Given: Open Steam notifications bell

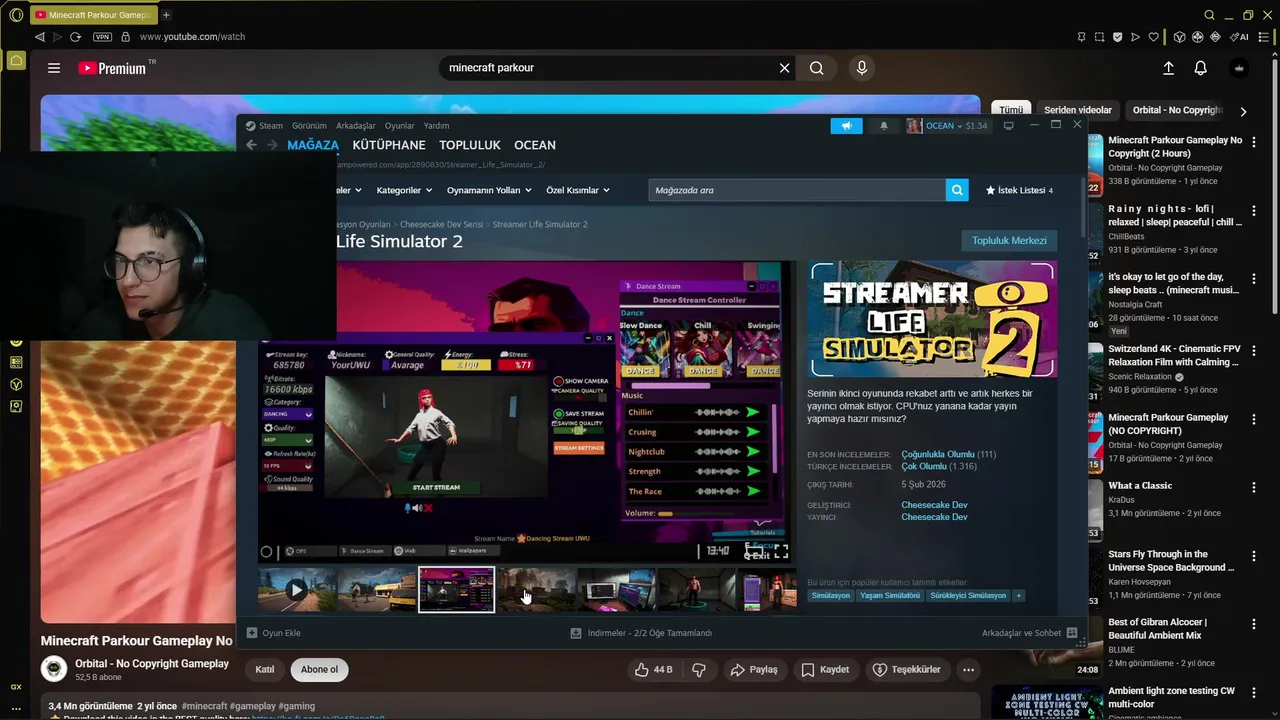Looking at the screenshot, I should click(883, 126).
